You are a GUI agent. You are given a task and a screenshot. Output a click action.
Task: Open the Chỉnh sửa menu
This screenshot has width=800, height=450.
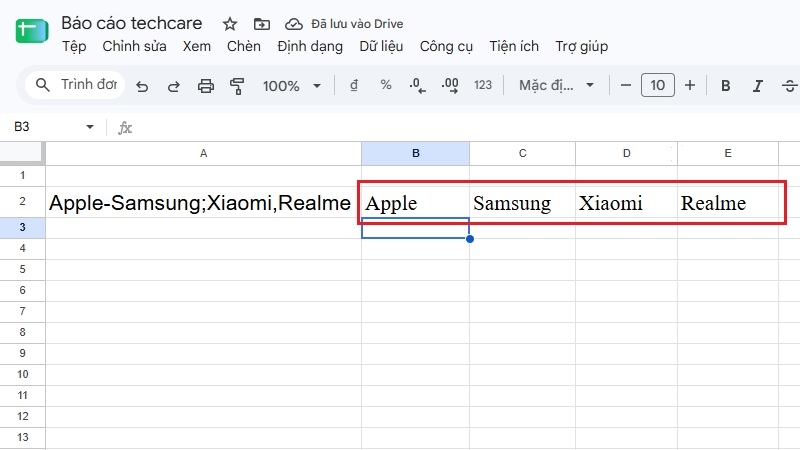pos(134,46)
